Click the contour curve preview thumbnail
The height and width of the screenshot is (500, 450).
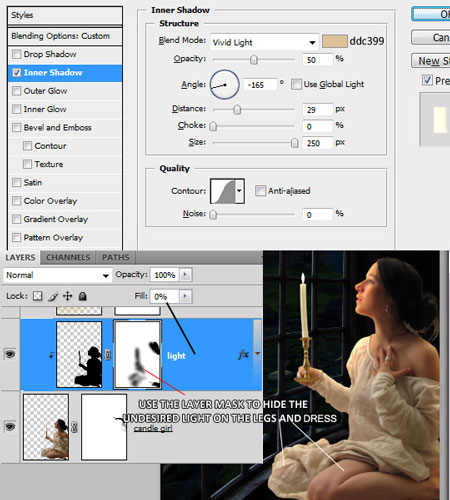223,191
